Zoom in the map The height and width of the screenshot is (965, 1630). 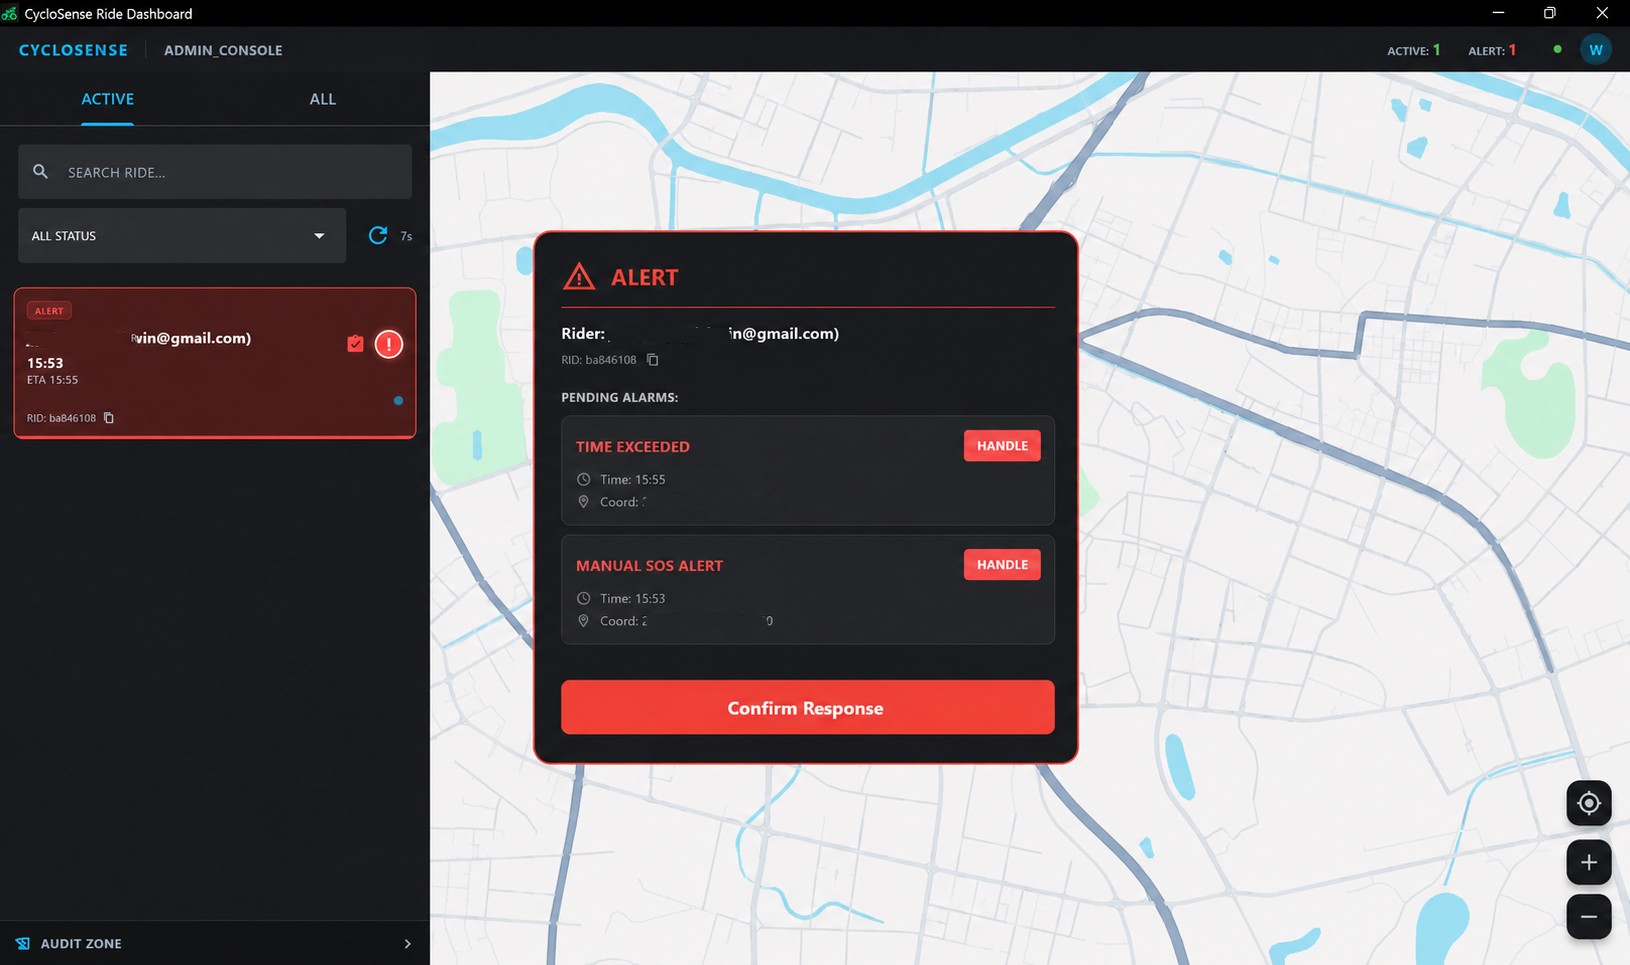[1589, 862]
